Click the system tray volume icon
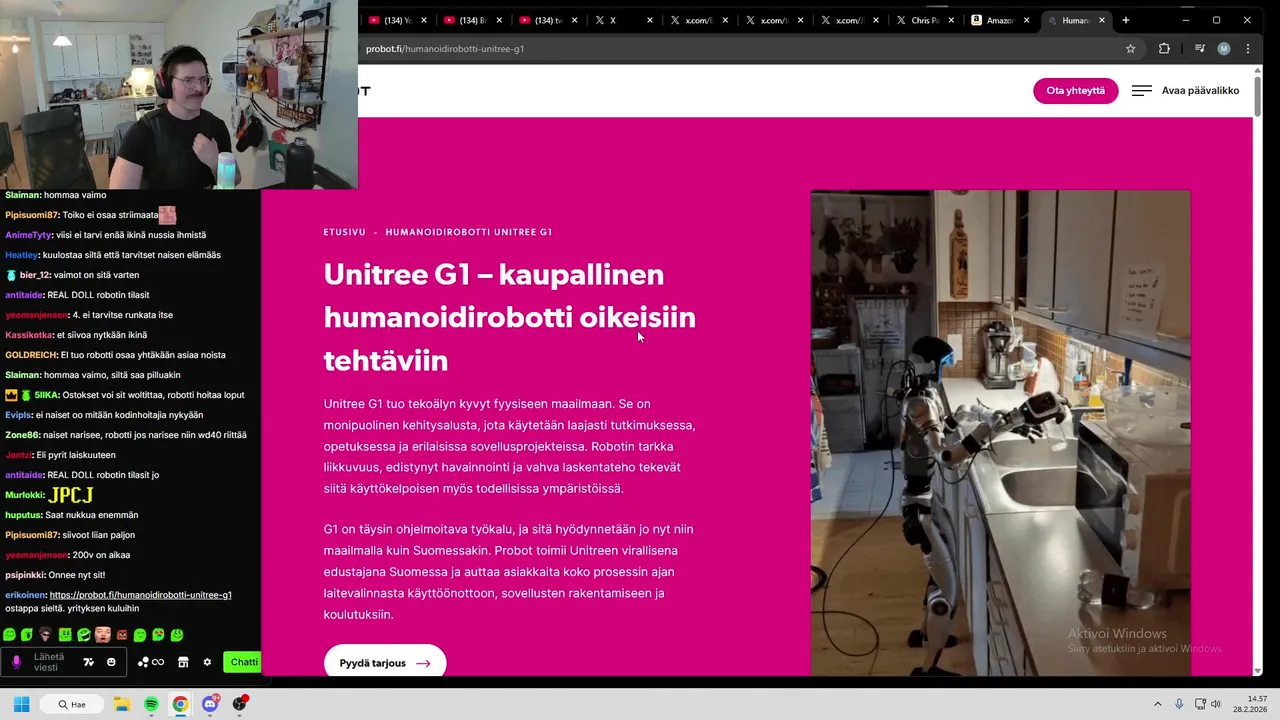The width and height of the screenshot is (1280, 720). [1215, 704]
